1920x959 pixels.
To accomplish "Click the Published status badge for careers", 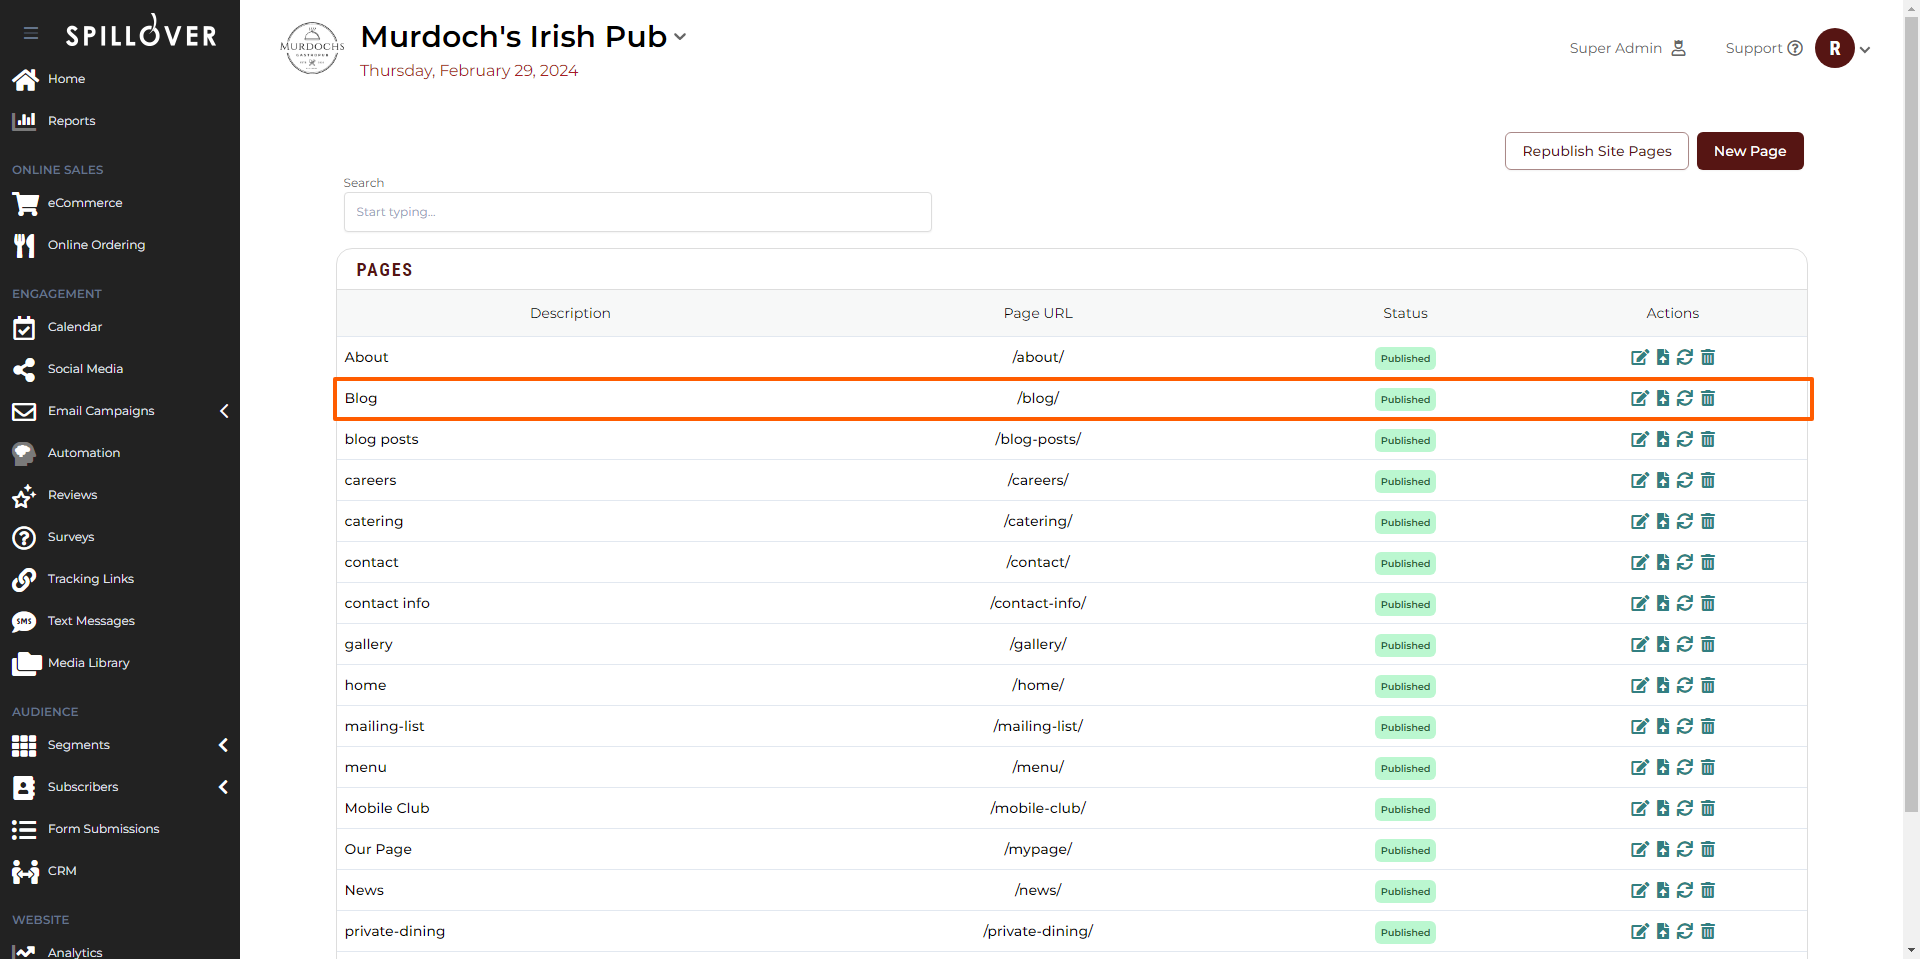I will click(x=1405, y=481).
